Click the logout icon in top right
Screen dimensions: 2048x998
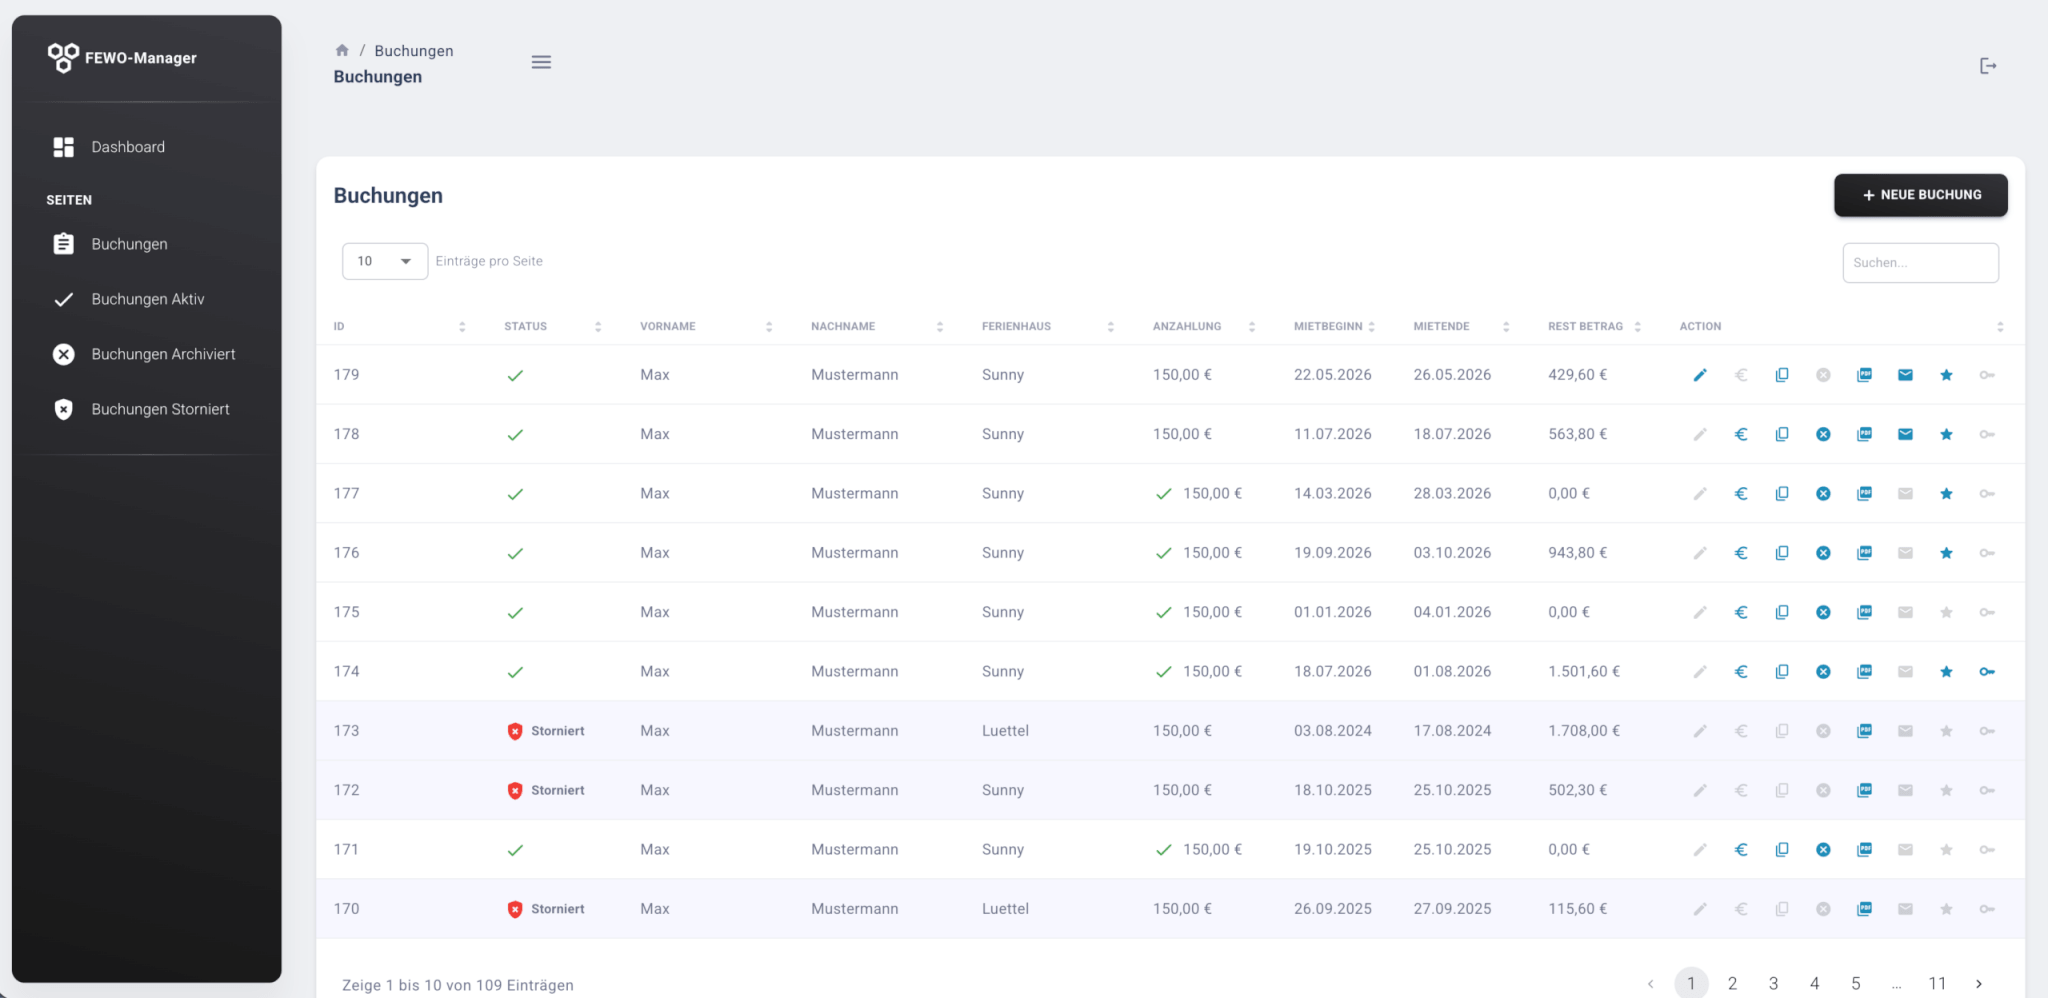coord(1988,66)
